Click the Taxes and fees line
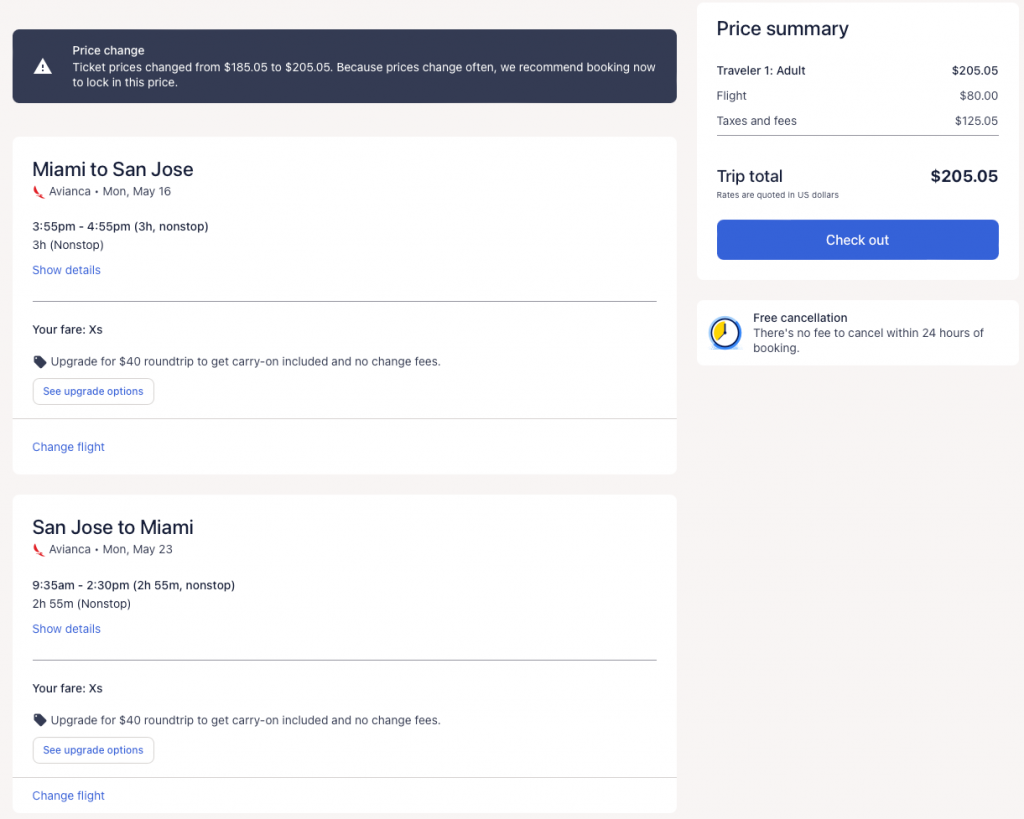 click(x=857, y=121)
